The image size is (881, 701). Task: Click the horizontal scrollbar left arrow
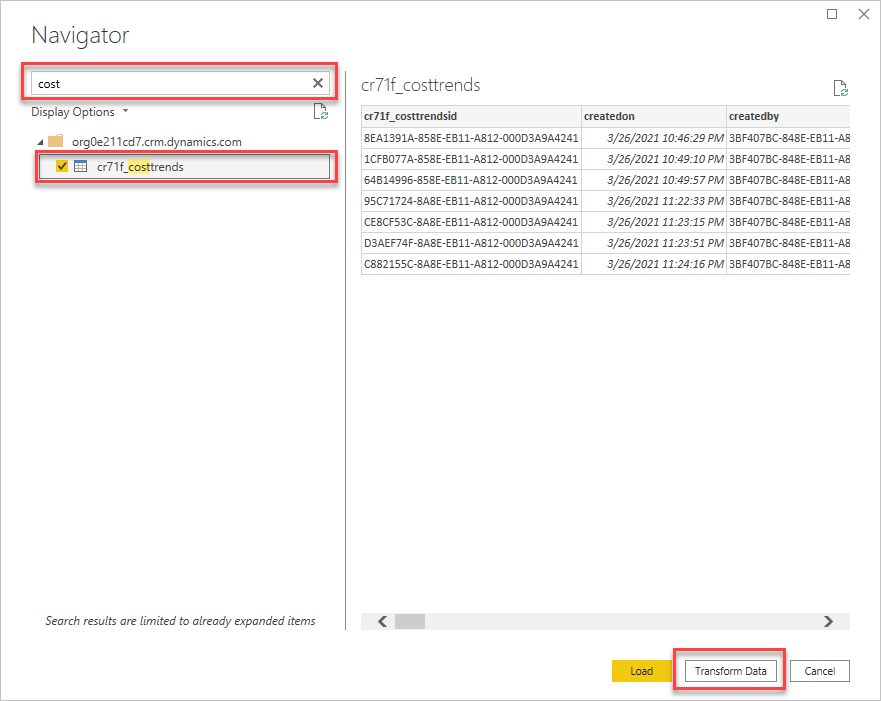[383, 621]
